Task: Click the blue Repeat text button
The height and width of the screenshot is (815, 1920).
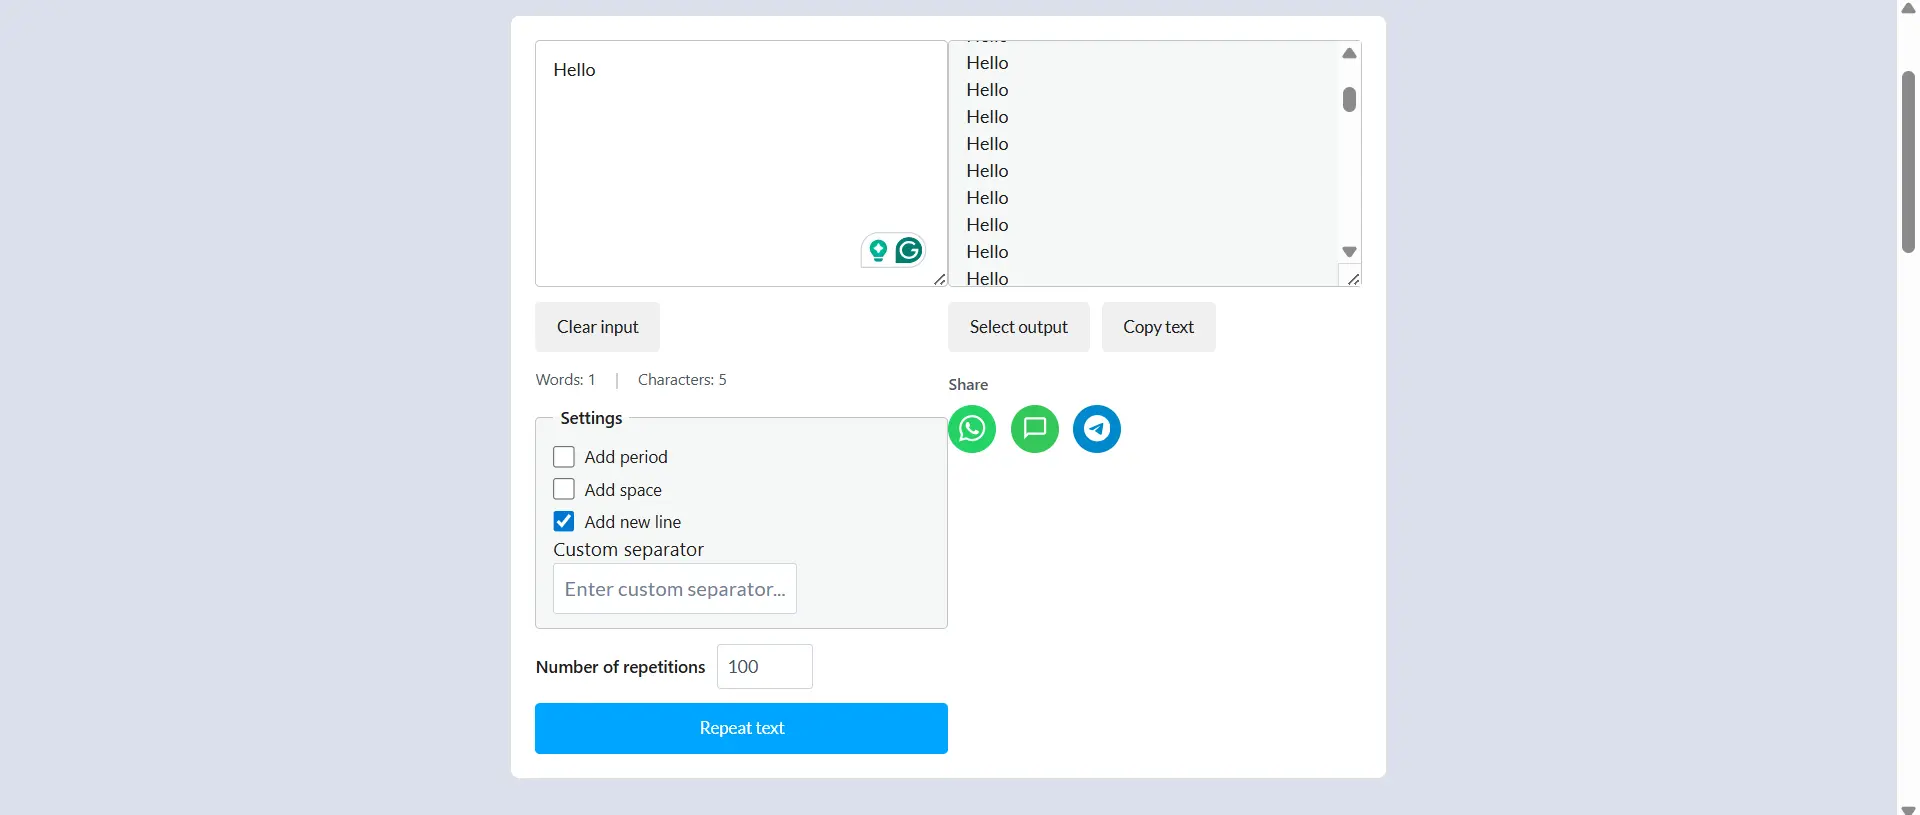Action: coord(741,728)
